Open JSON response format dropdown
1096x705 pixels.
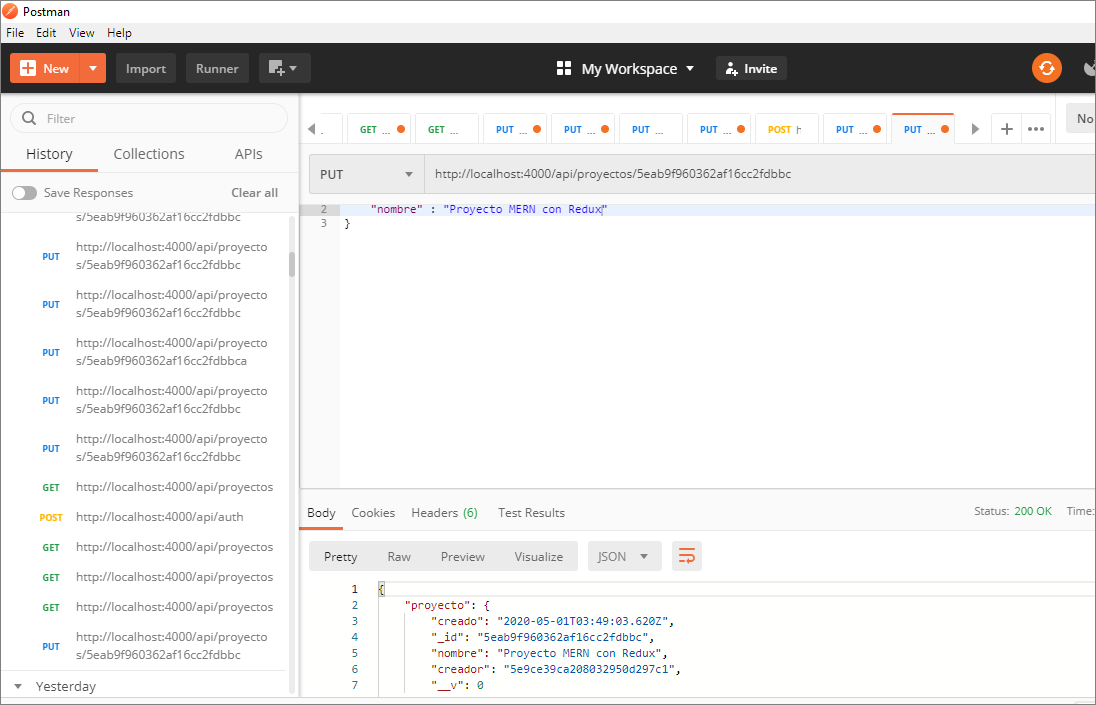click(x=625, y=556)
